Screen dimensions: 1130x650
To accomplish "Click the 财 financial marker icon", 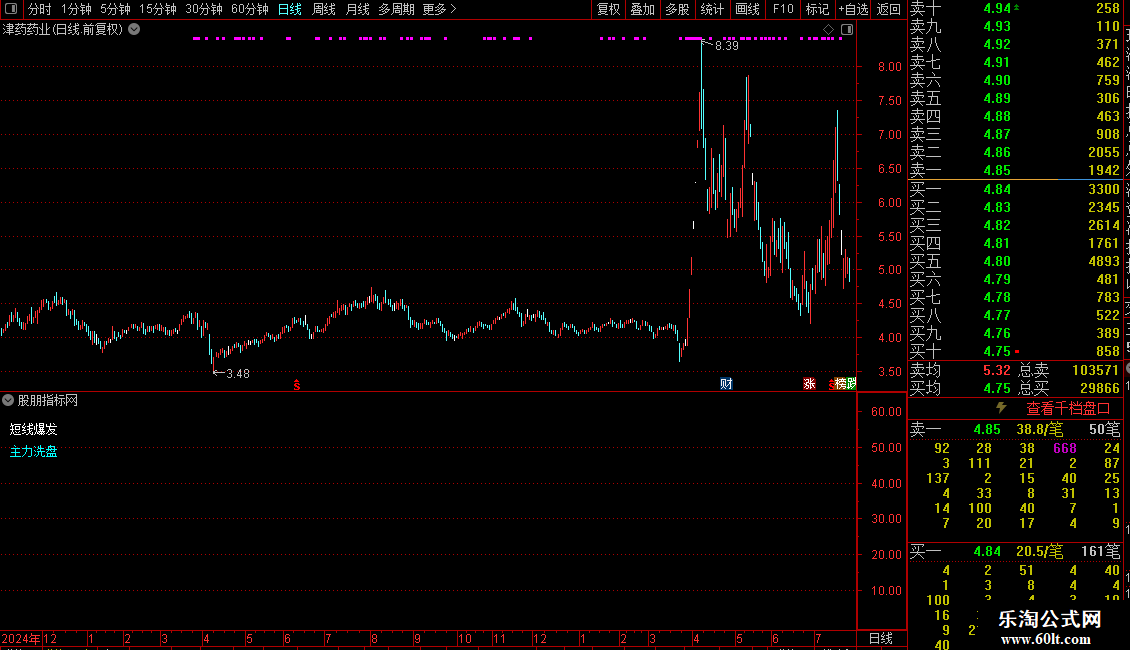I will (726, 383).
